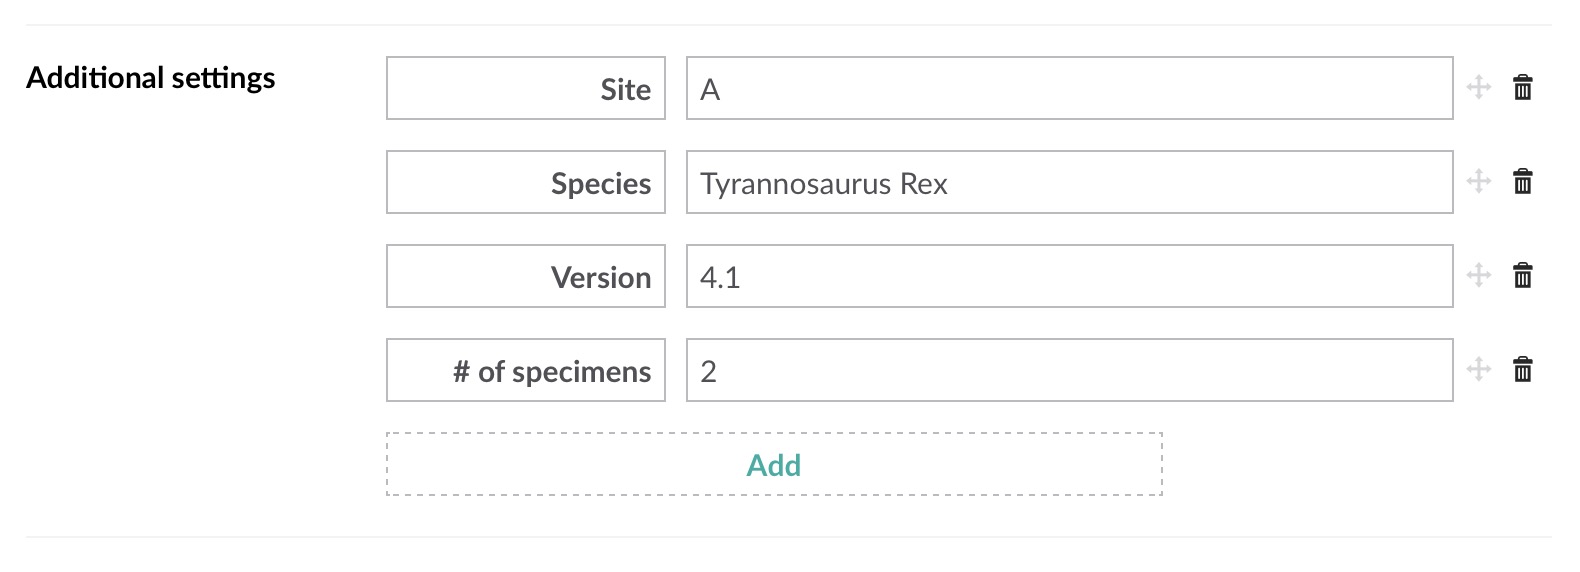Add a new additional setting
The image size is (1580, 572).
[x=774, y=465]
